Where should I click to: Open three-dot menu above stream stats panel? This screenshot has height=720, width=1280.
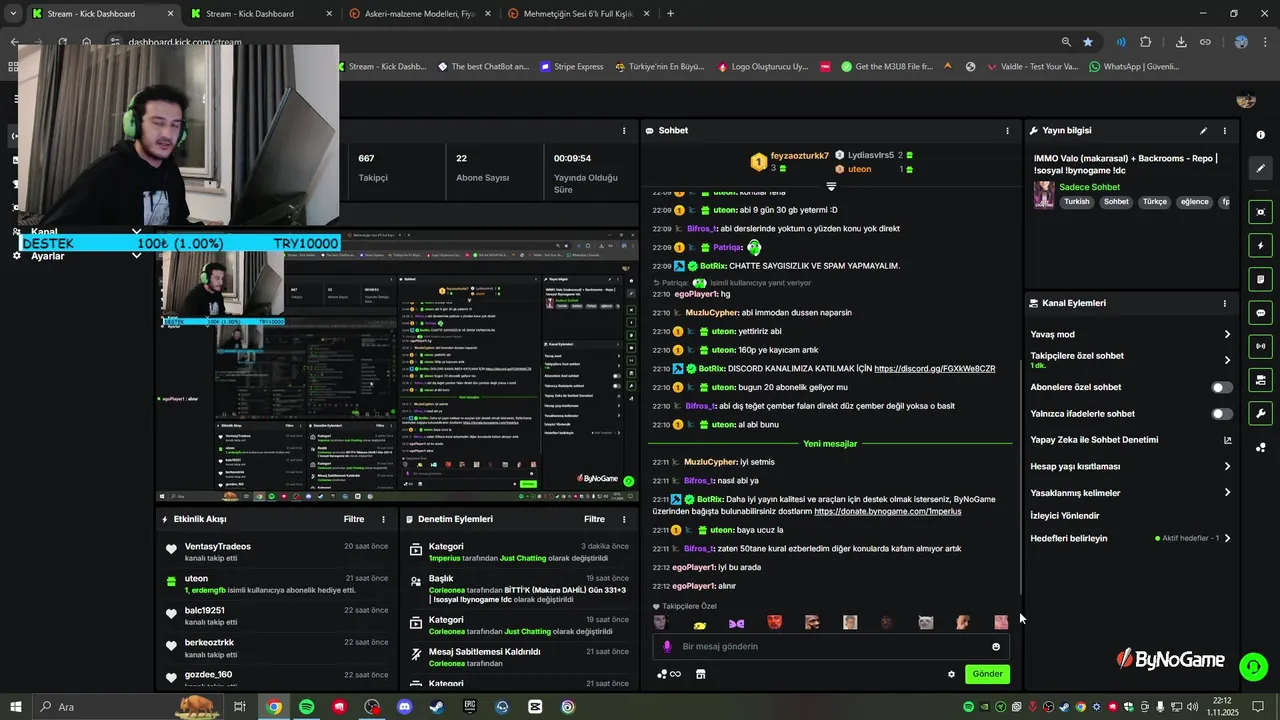(624, 131)
